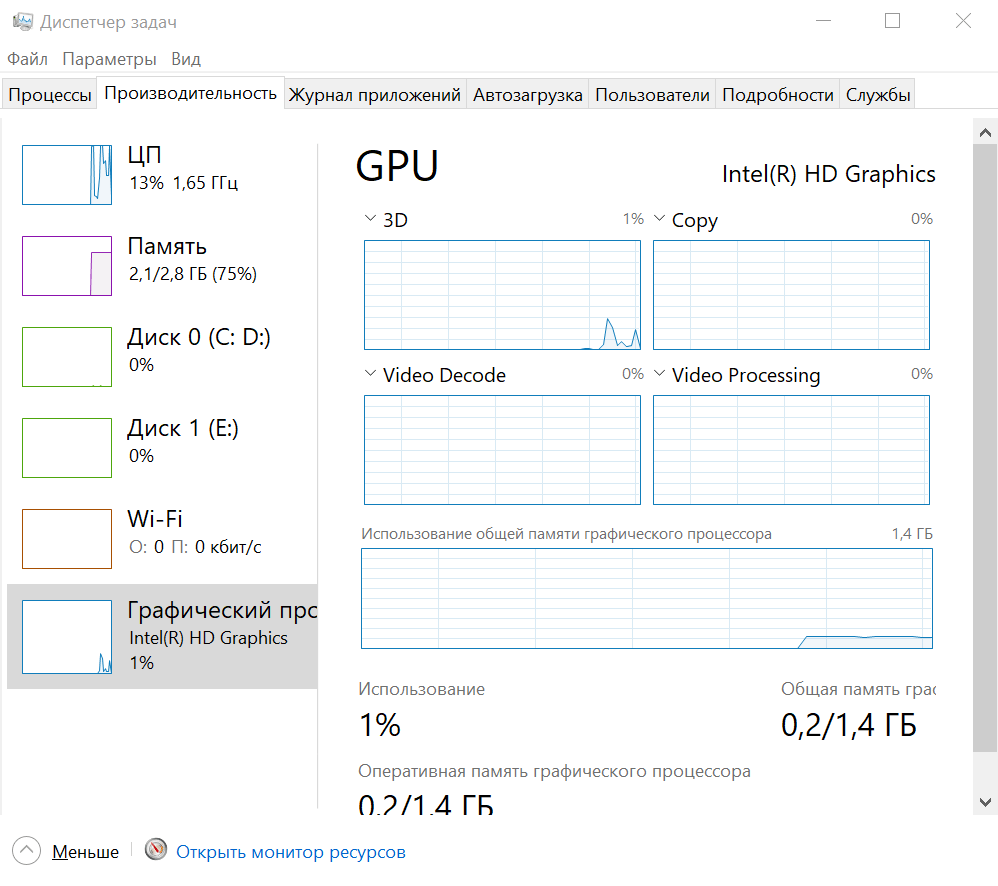Expand the 3D engine dropdown

[x=370, y=218]
